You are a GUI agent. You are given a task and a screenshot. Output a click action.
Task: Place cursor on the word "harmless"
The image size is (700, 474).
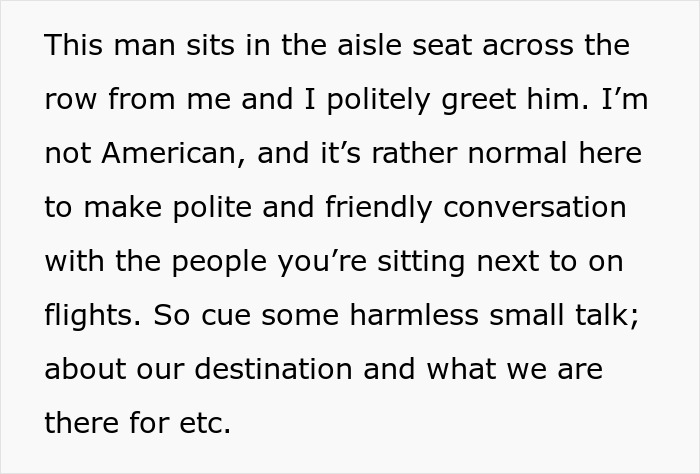click(414, 315)
